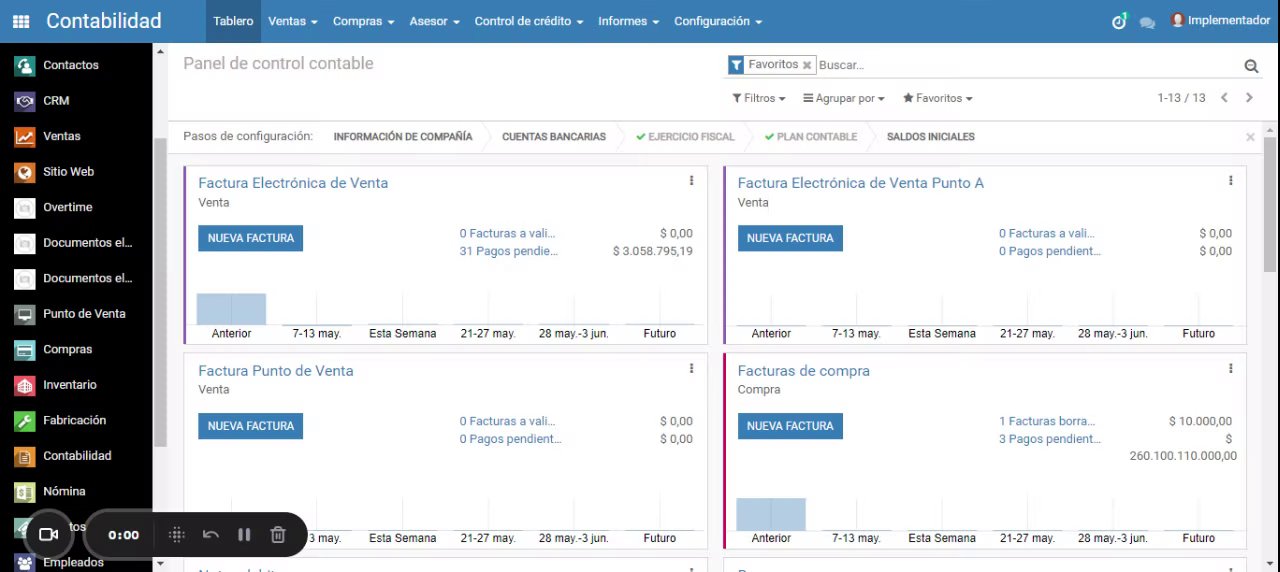Pause the screen recording
This screenshot has width=1280, height=572.
[x=244, y=535]
